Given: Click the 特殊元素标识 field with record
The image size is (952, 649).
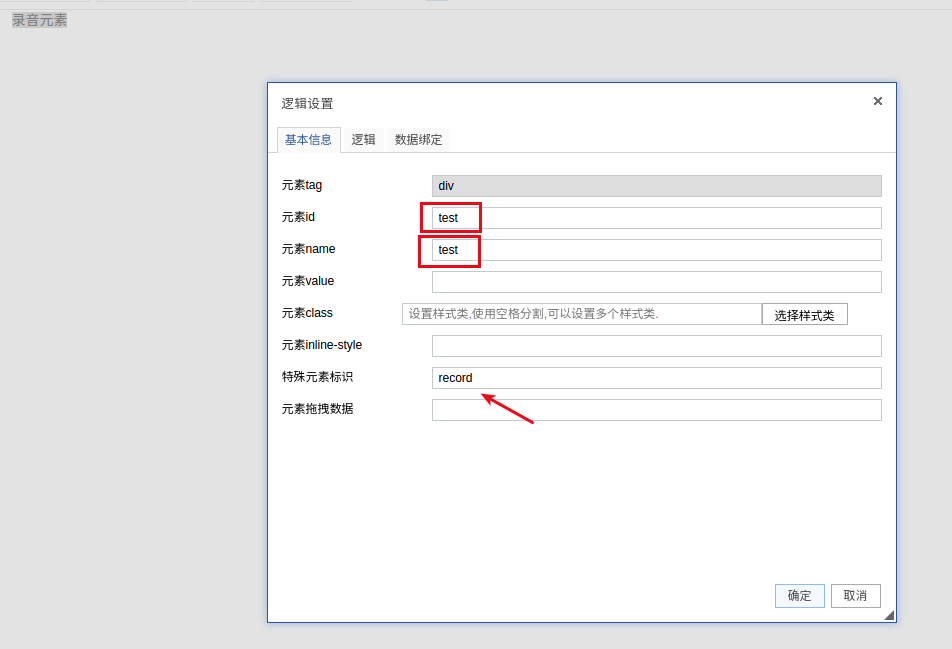Looking at the screenshot, I should (656, 378).
